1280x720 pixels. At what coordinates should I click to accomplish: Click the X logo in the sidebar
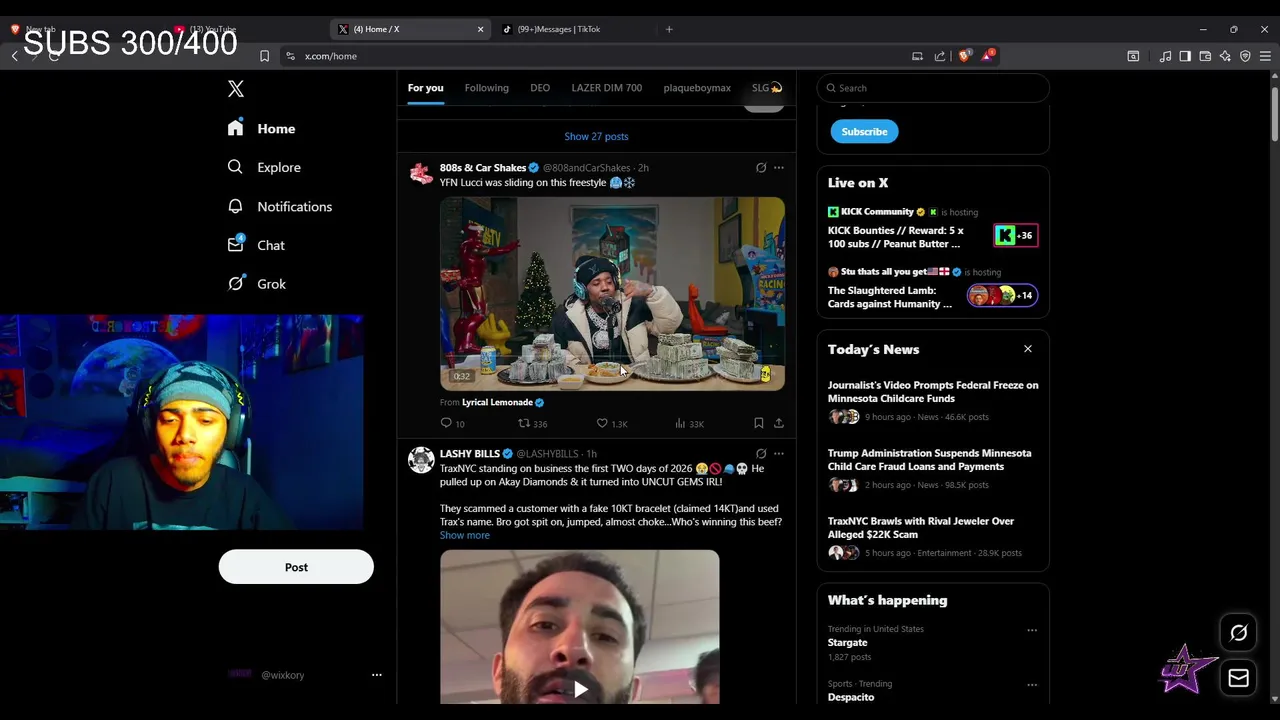click(236, 89)
